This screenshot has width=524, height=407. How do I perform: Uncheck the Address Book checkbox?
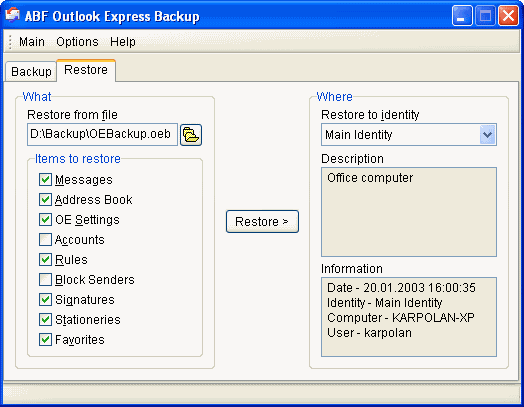click(x=45, y=199)
